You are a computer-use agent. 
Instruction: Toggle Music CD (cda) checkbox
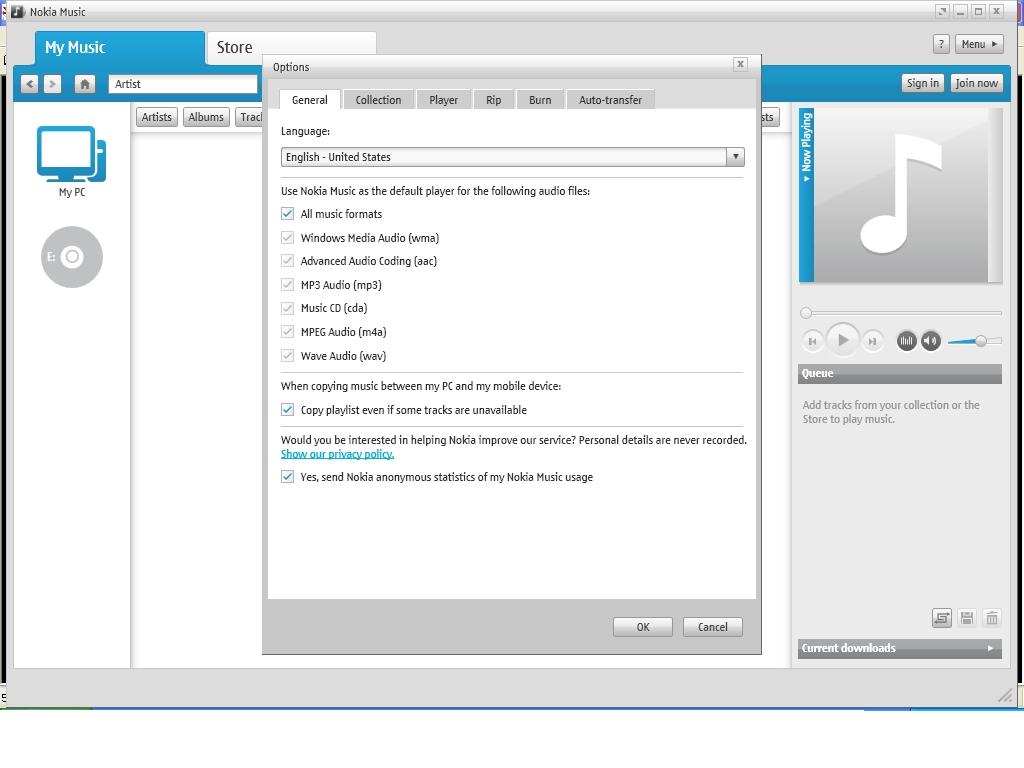point(287,308)
